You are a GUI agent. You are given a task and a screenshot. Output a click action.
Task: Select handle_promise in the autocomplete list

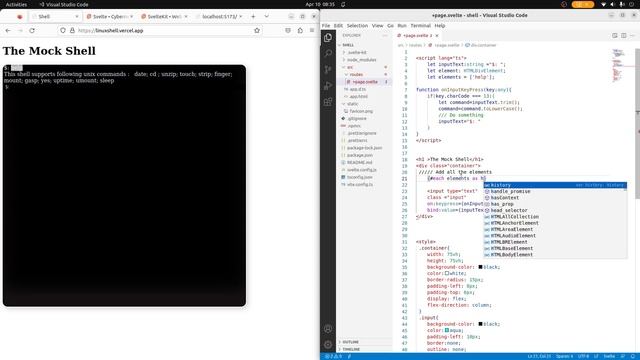tap(555, 191)
